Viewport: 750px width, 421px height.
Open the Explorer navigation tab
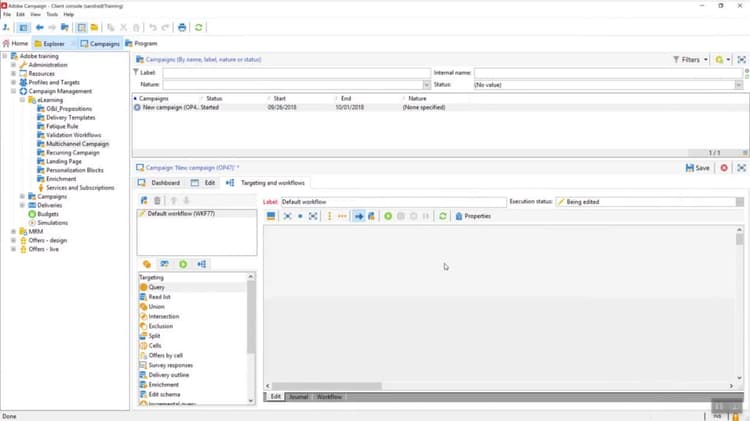coord(50,44)
